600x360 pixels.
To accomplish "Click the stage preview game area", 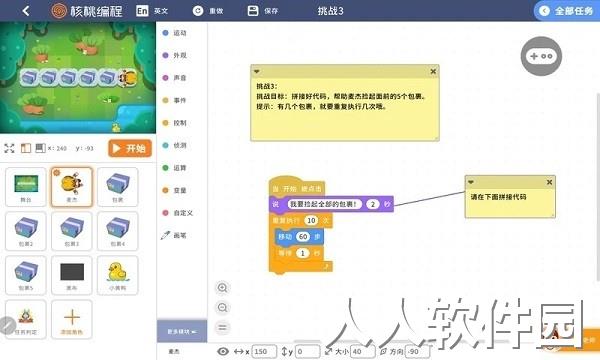I will (x=78, y=77).
